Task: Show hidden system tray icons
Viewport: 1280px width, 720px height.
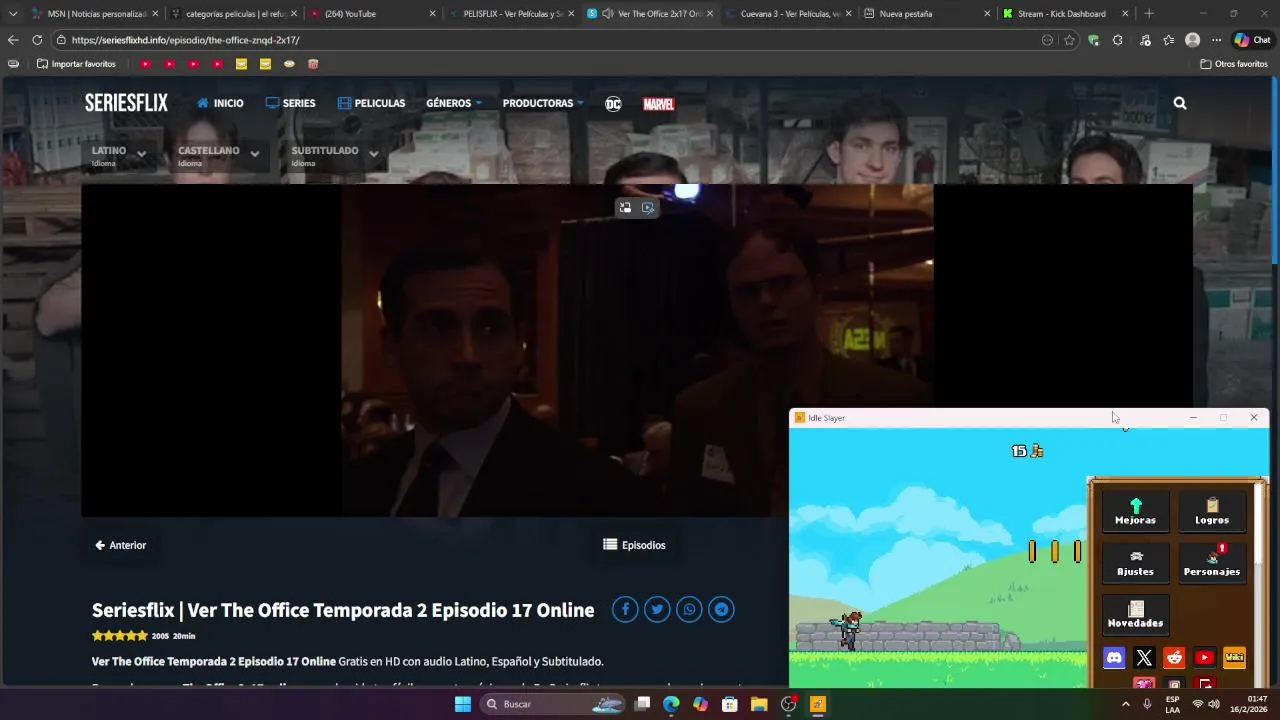Action: [1125, 704]
